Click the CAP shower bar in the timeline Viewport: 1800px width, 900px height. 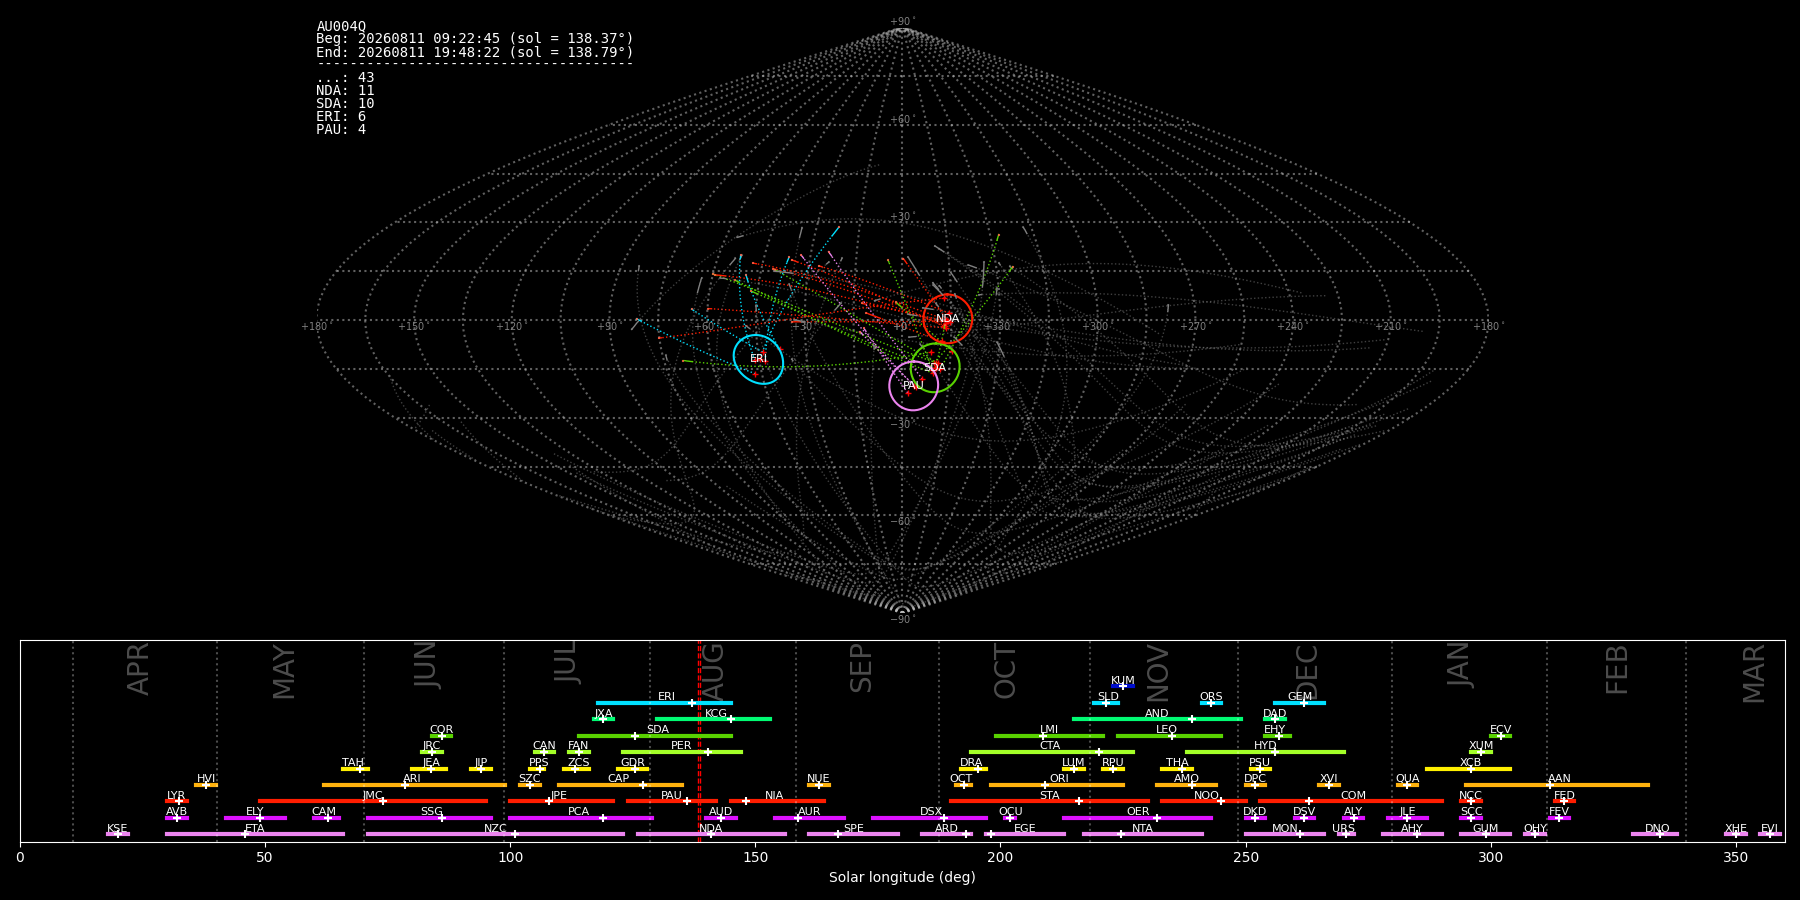[620, 785]
